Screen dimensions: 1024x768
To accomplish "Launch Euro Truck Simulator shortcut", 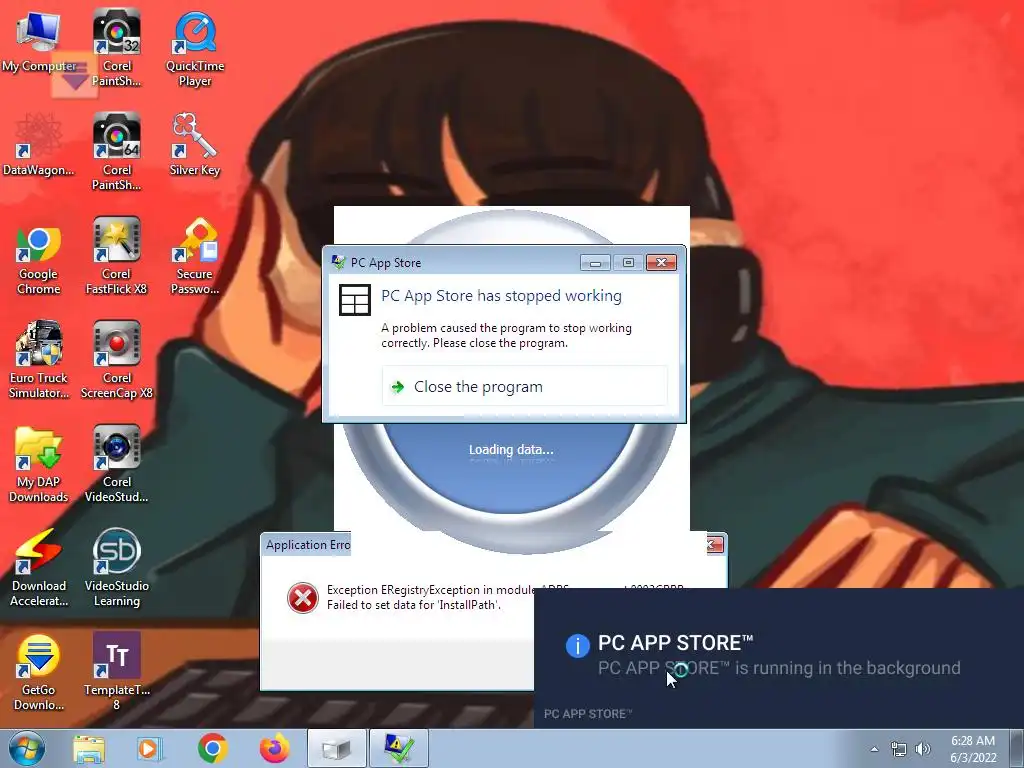I will (39, 360).
